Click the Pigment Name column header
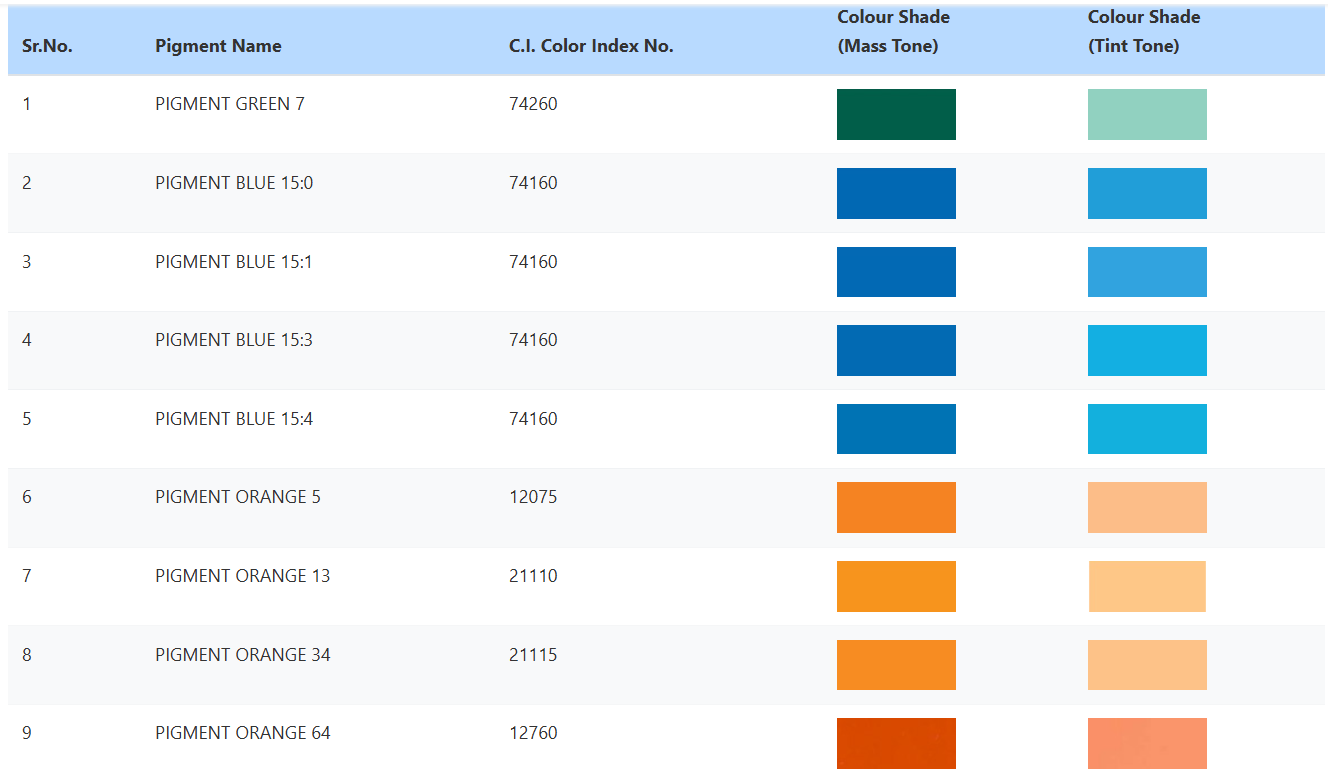 [218, 46]
